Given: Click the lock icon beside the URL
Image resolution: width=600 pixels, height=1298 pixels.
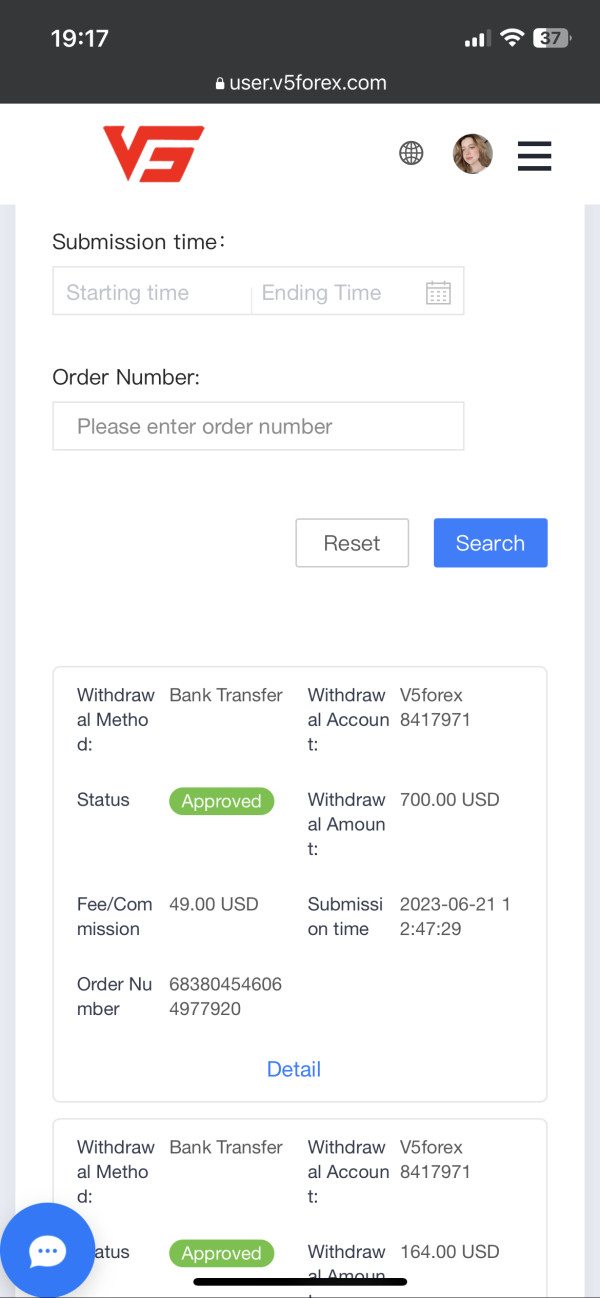Looking at the screenshot, I should pos(220,84).
